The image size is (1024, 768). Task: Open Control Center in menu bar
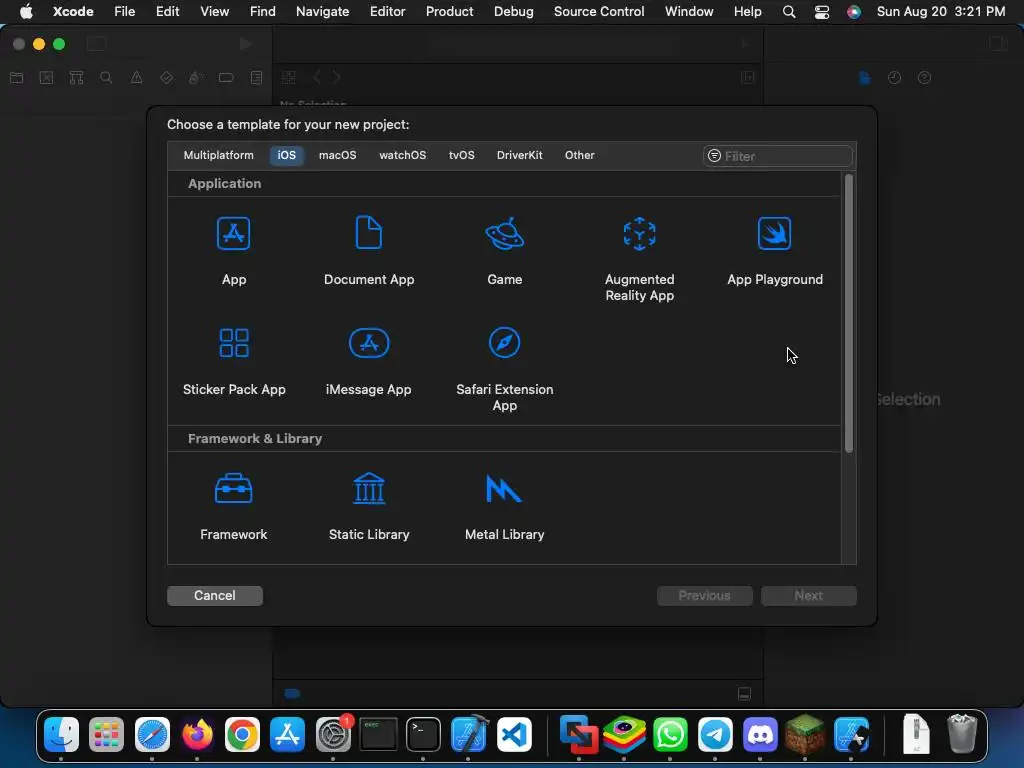(822, 12)
